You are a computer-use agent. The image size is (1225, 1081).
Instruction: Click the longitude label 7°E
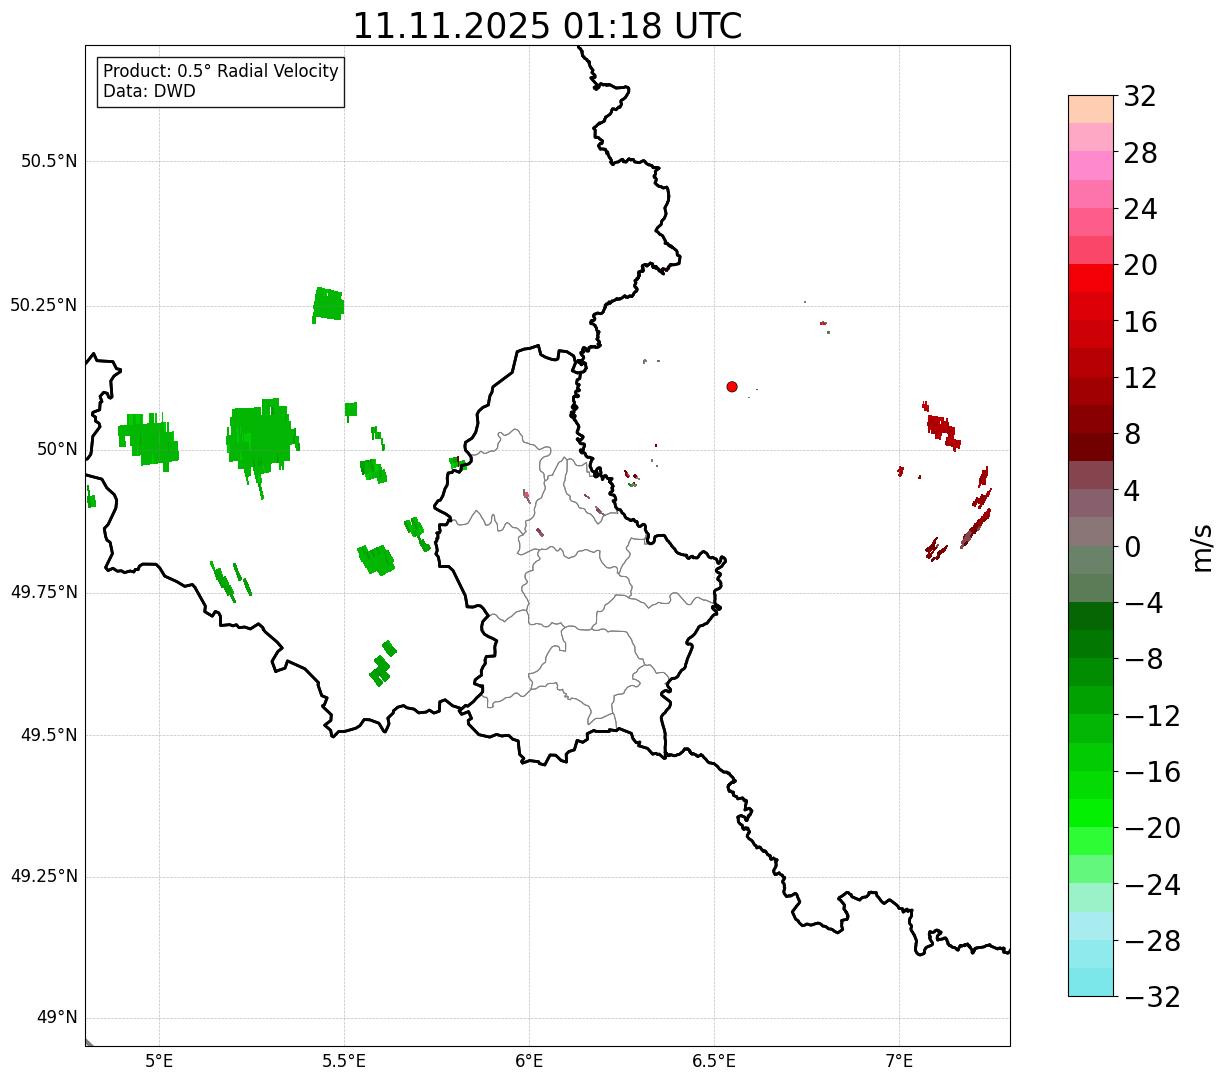[900, 1061]
